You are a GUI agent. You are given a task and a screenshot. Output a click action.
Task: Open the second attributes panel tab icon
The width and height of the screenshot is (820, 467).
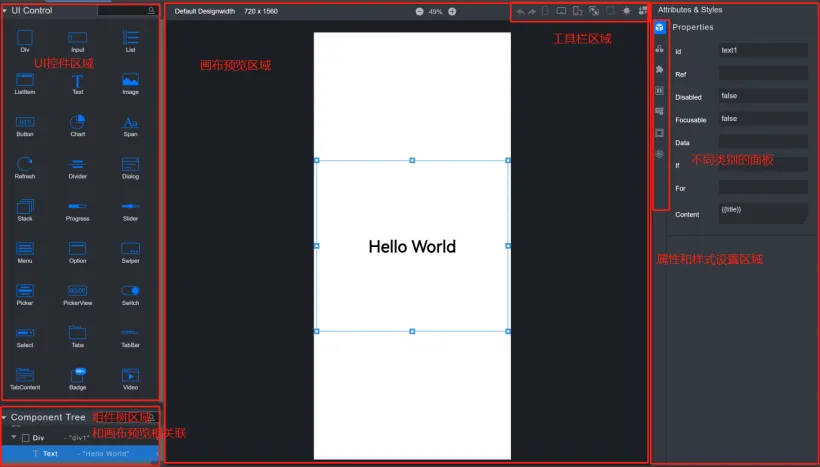(x=659, y=49)
